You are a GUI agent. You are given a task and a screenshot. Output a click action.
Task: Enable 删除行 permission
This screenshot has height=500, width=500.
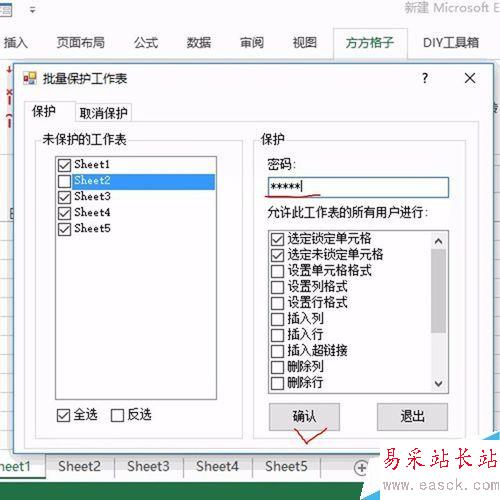tap(277, 383)
